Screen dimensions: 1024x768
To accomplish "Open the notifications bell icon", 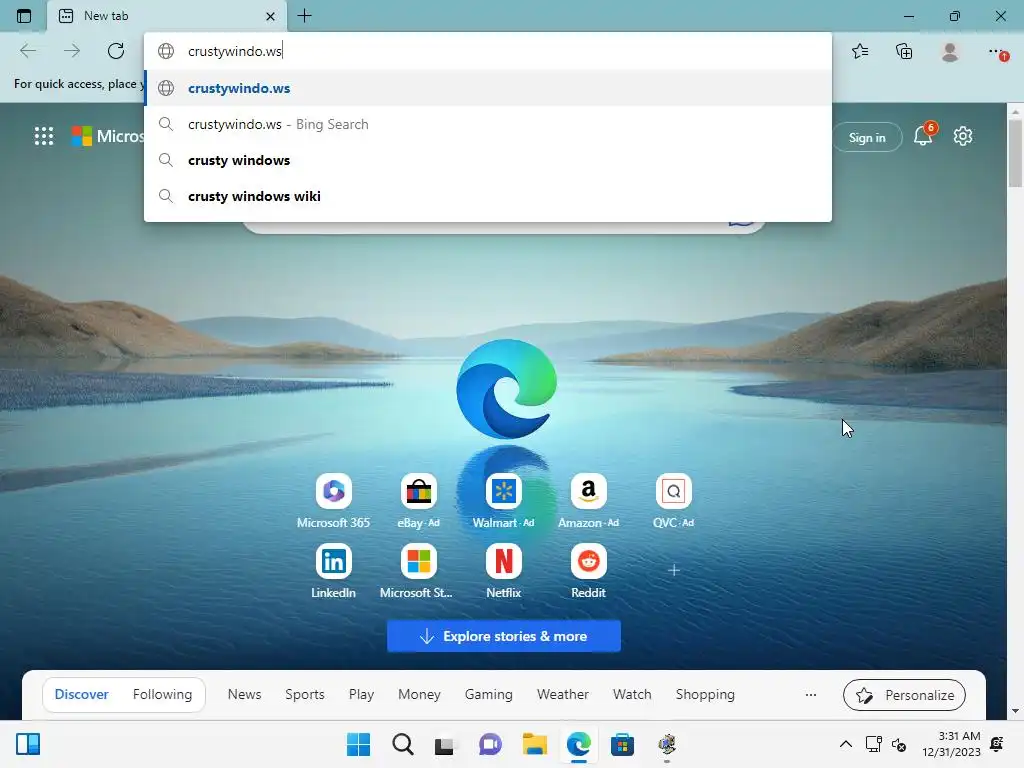I will point(923,136).
